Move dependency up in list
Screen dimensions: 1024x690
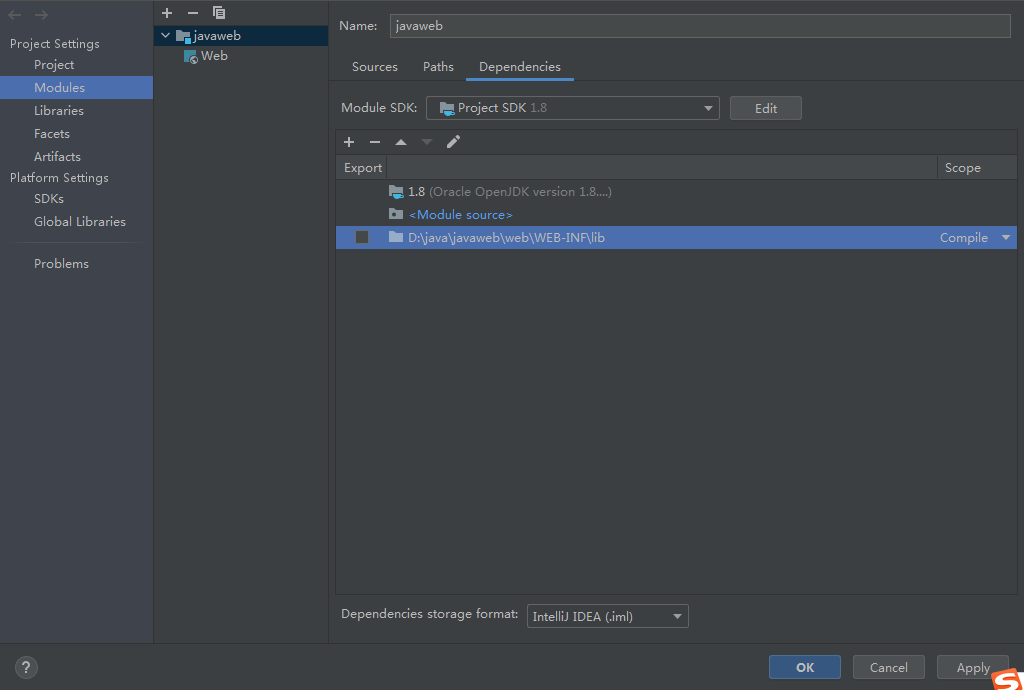[x=401, y=142]
